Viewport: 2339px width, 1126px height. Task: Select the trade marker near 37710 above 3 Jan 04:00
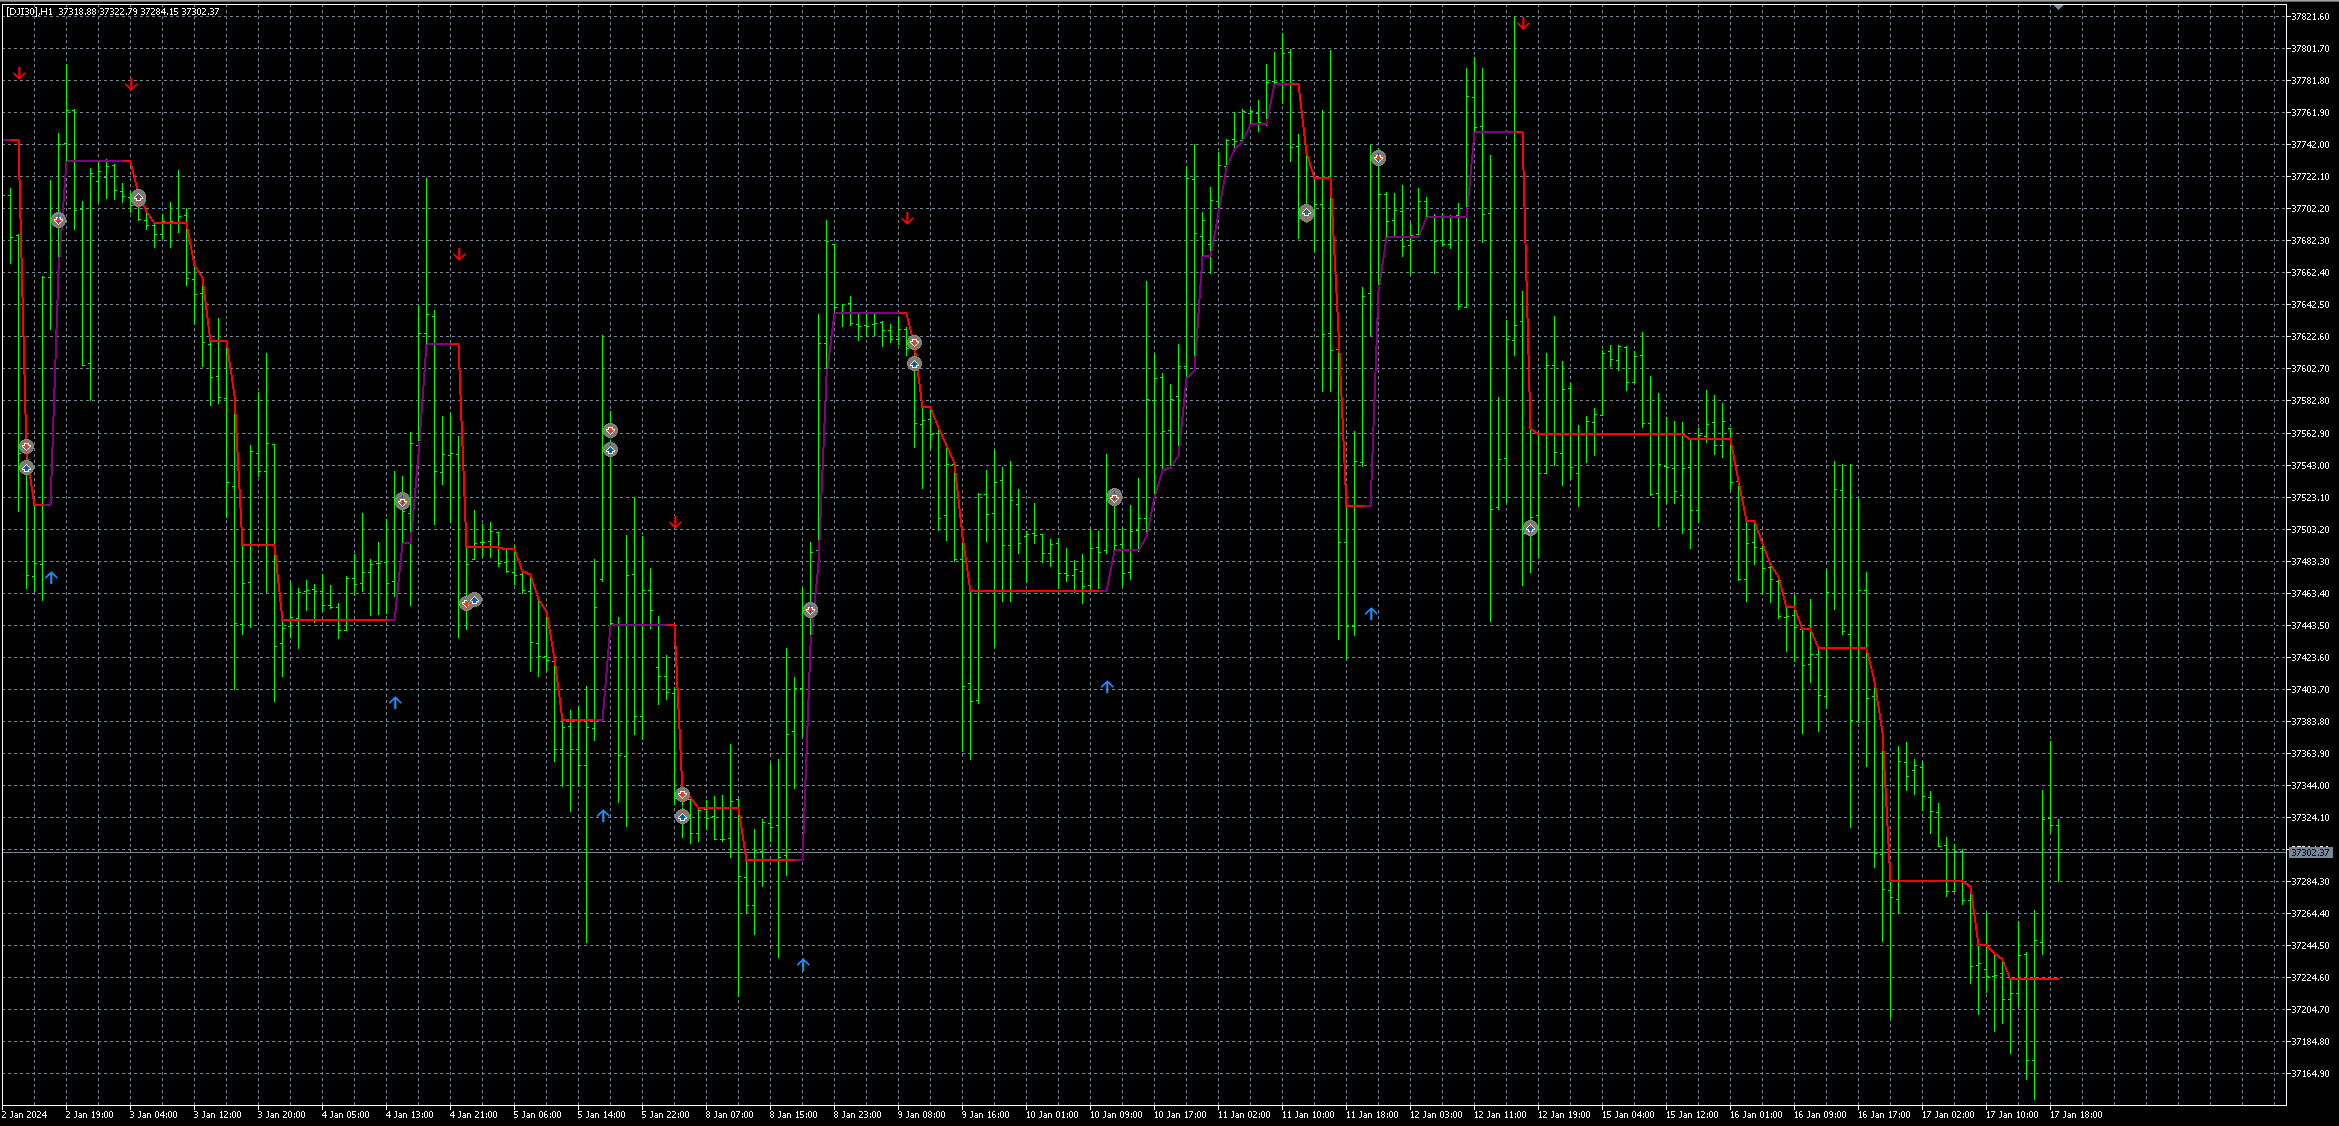(139, 198)
